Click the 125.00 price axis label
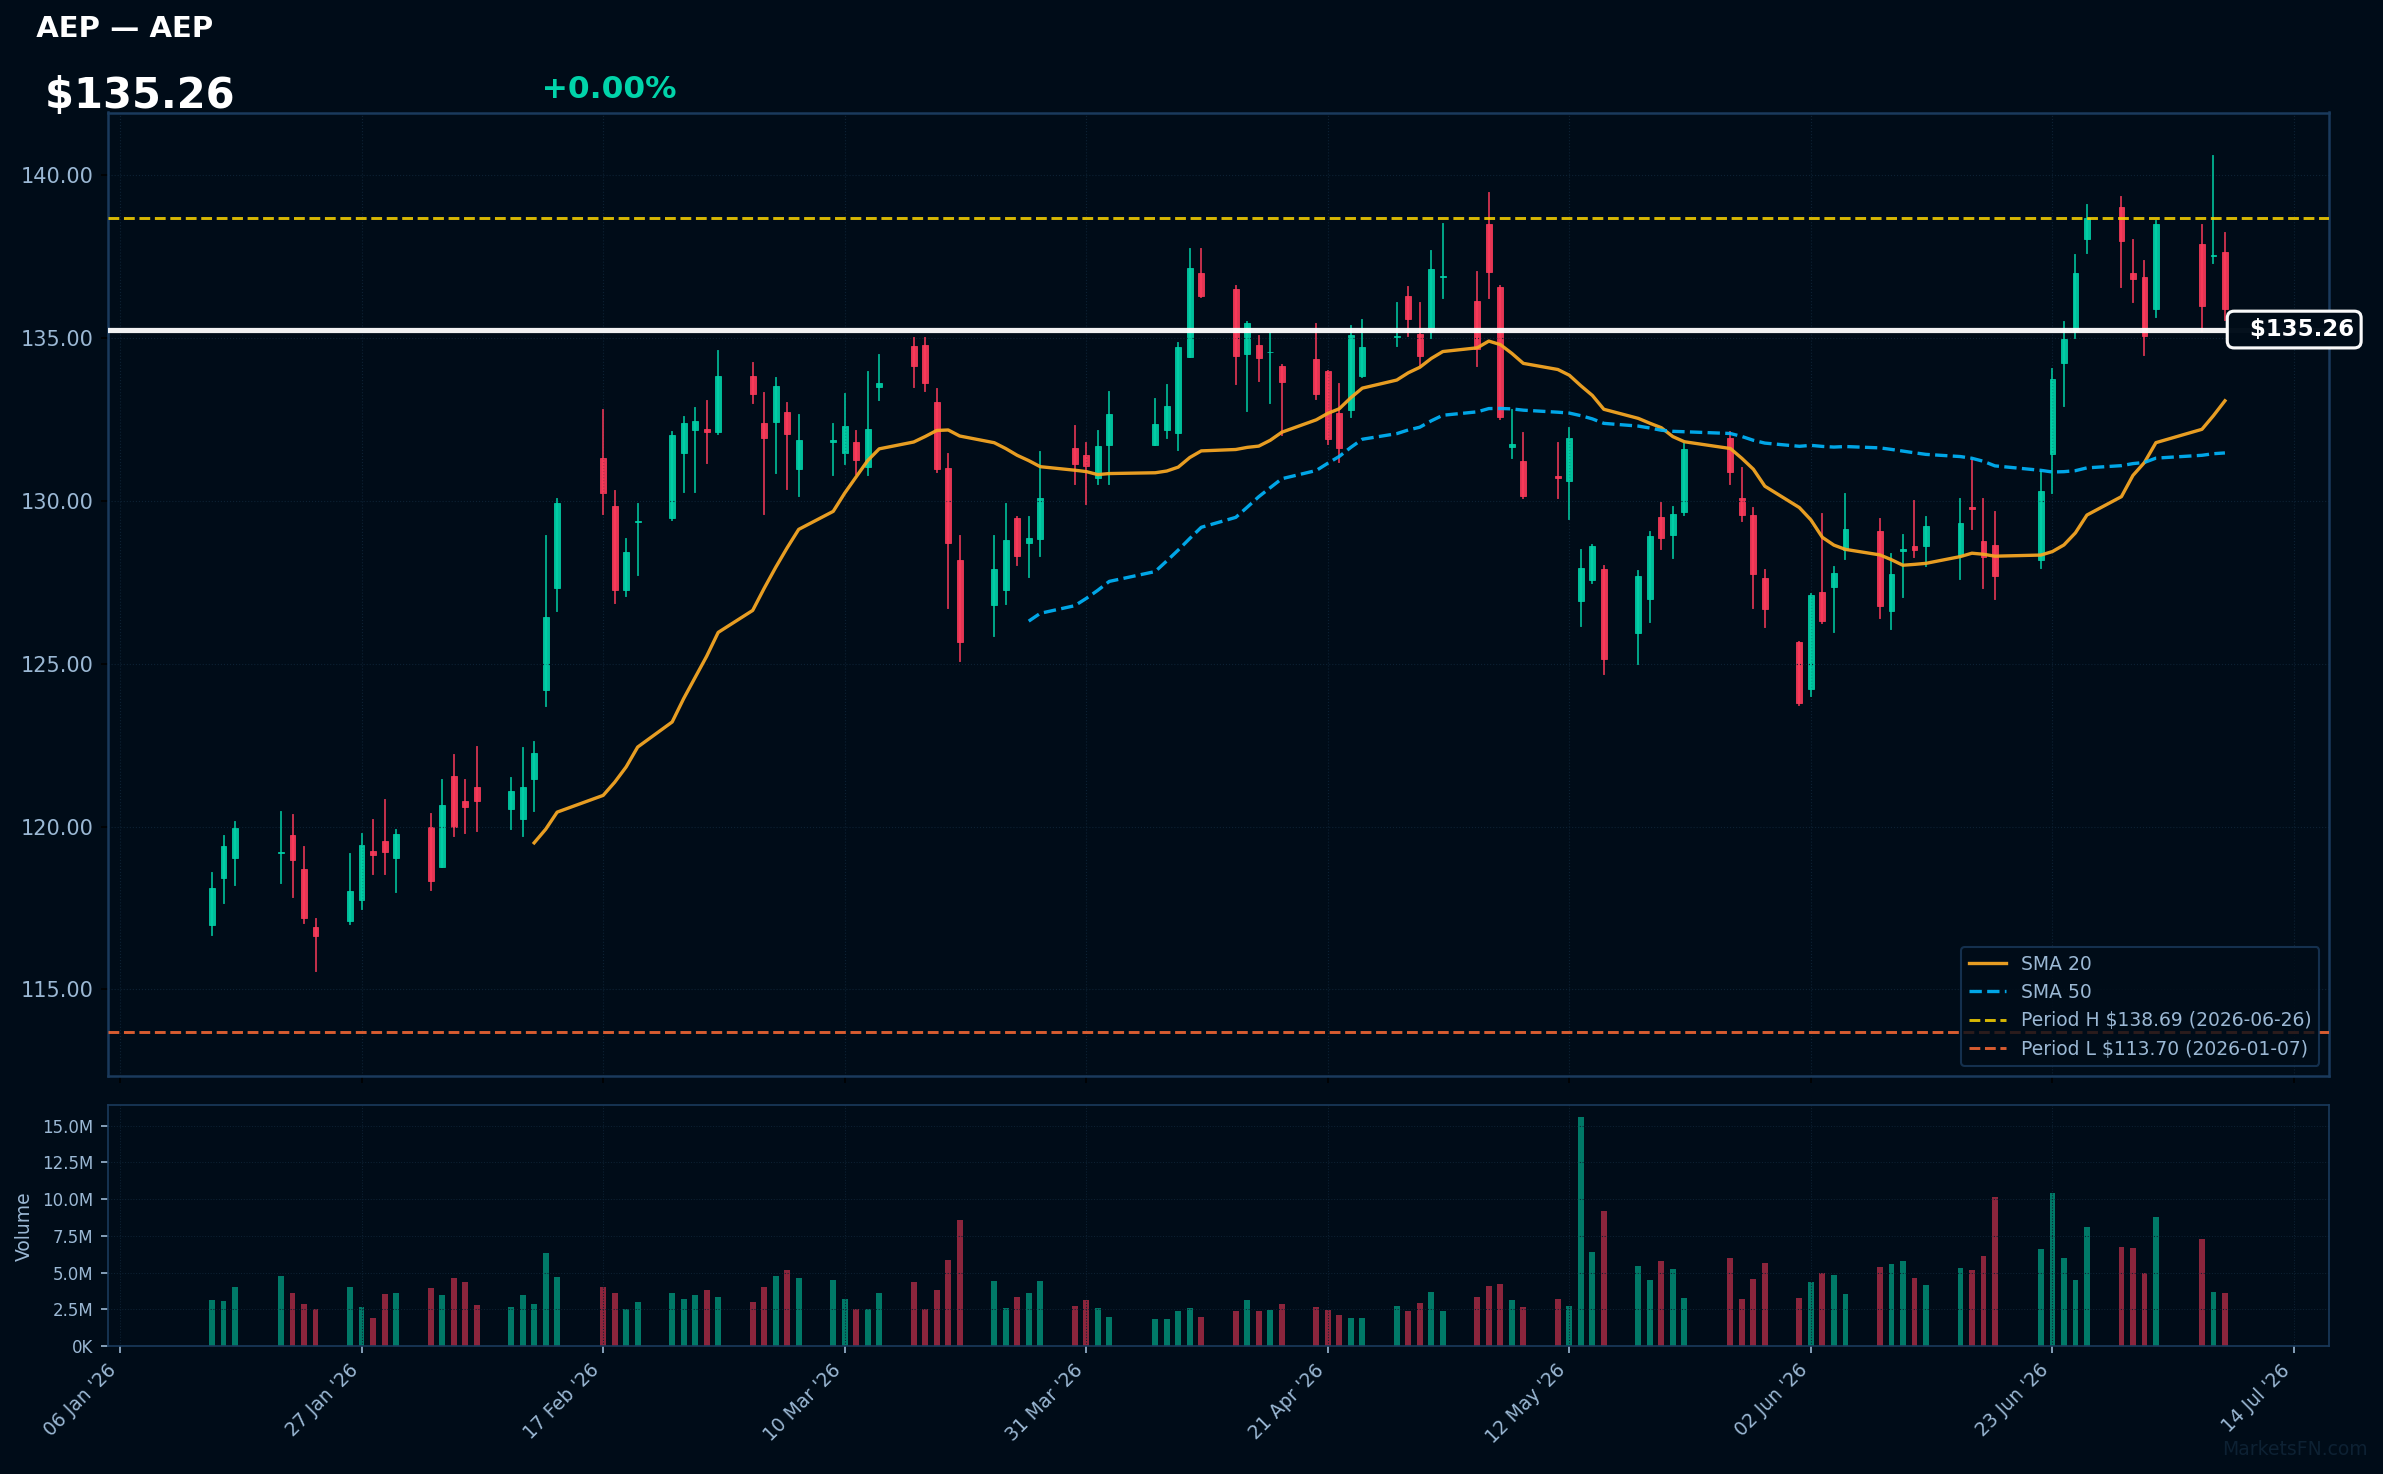Screen dimensions: 2383x1474 (57, 665)
